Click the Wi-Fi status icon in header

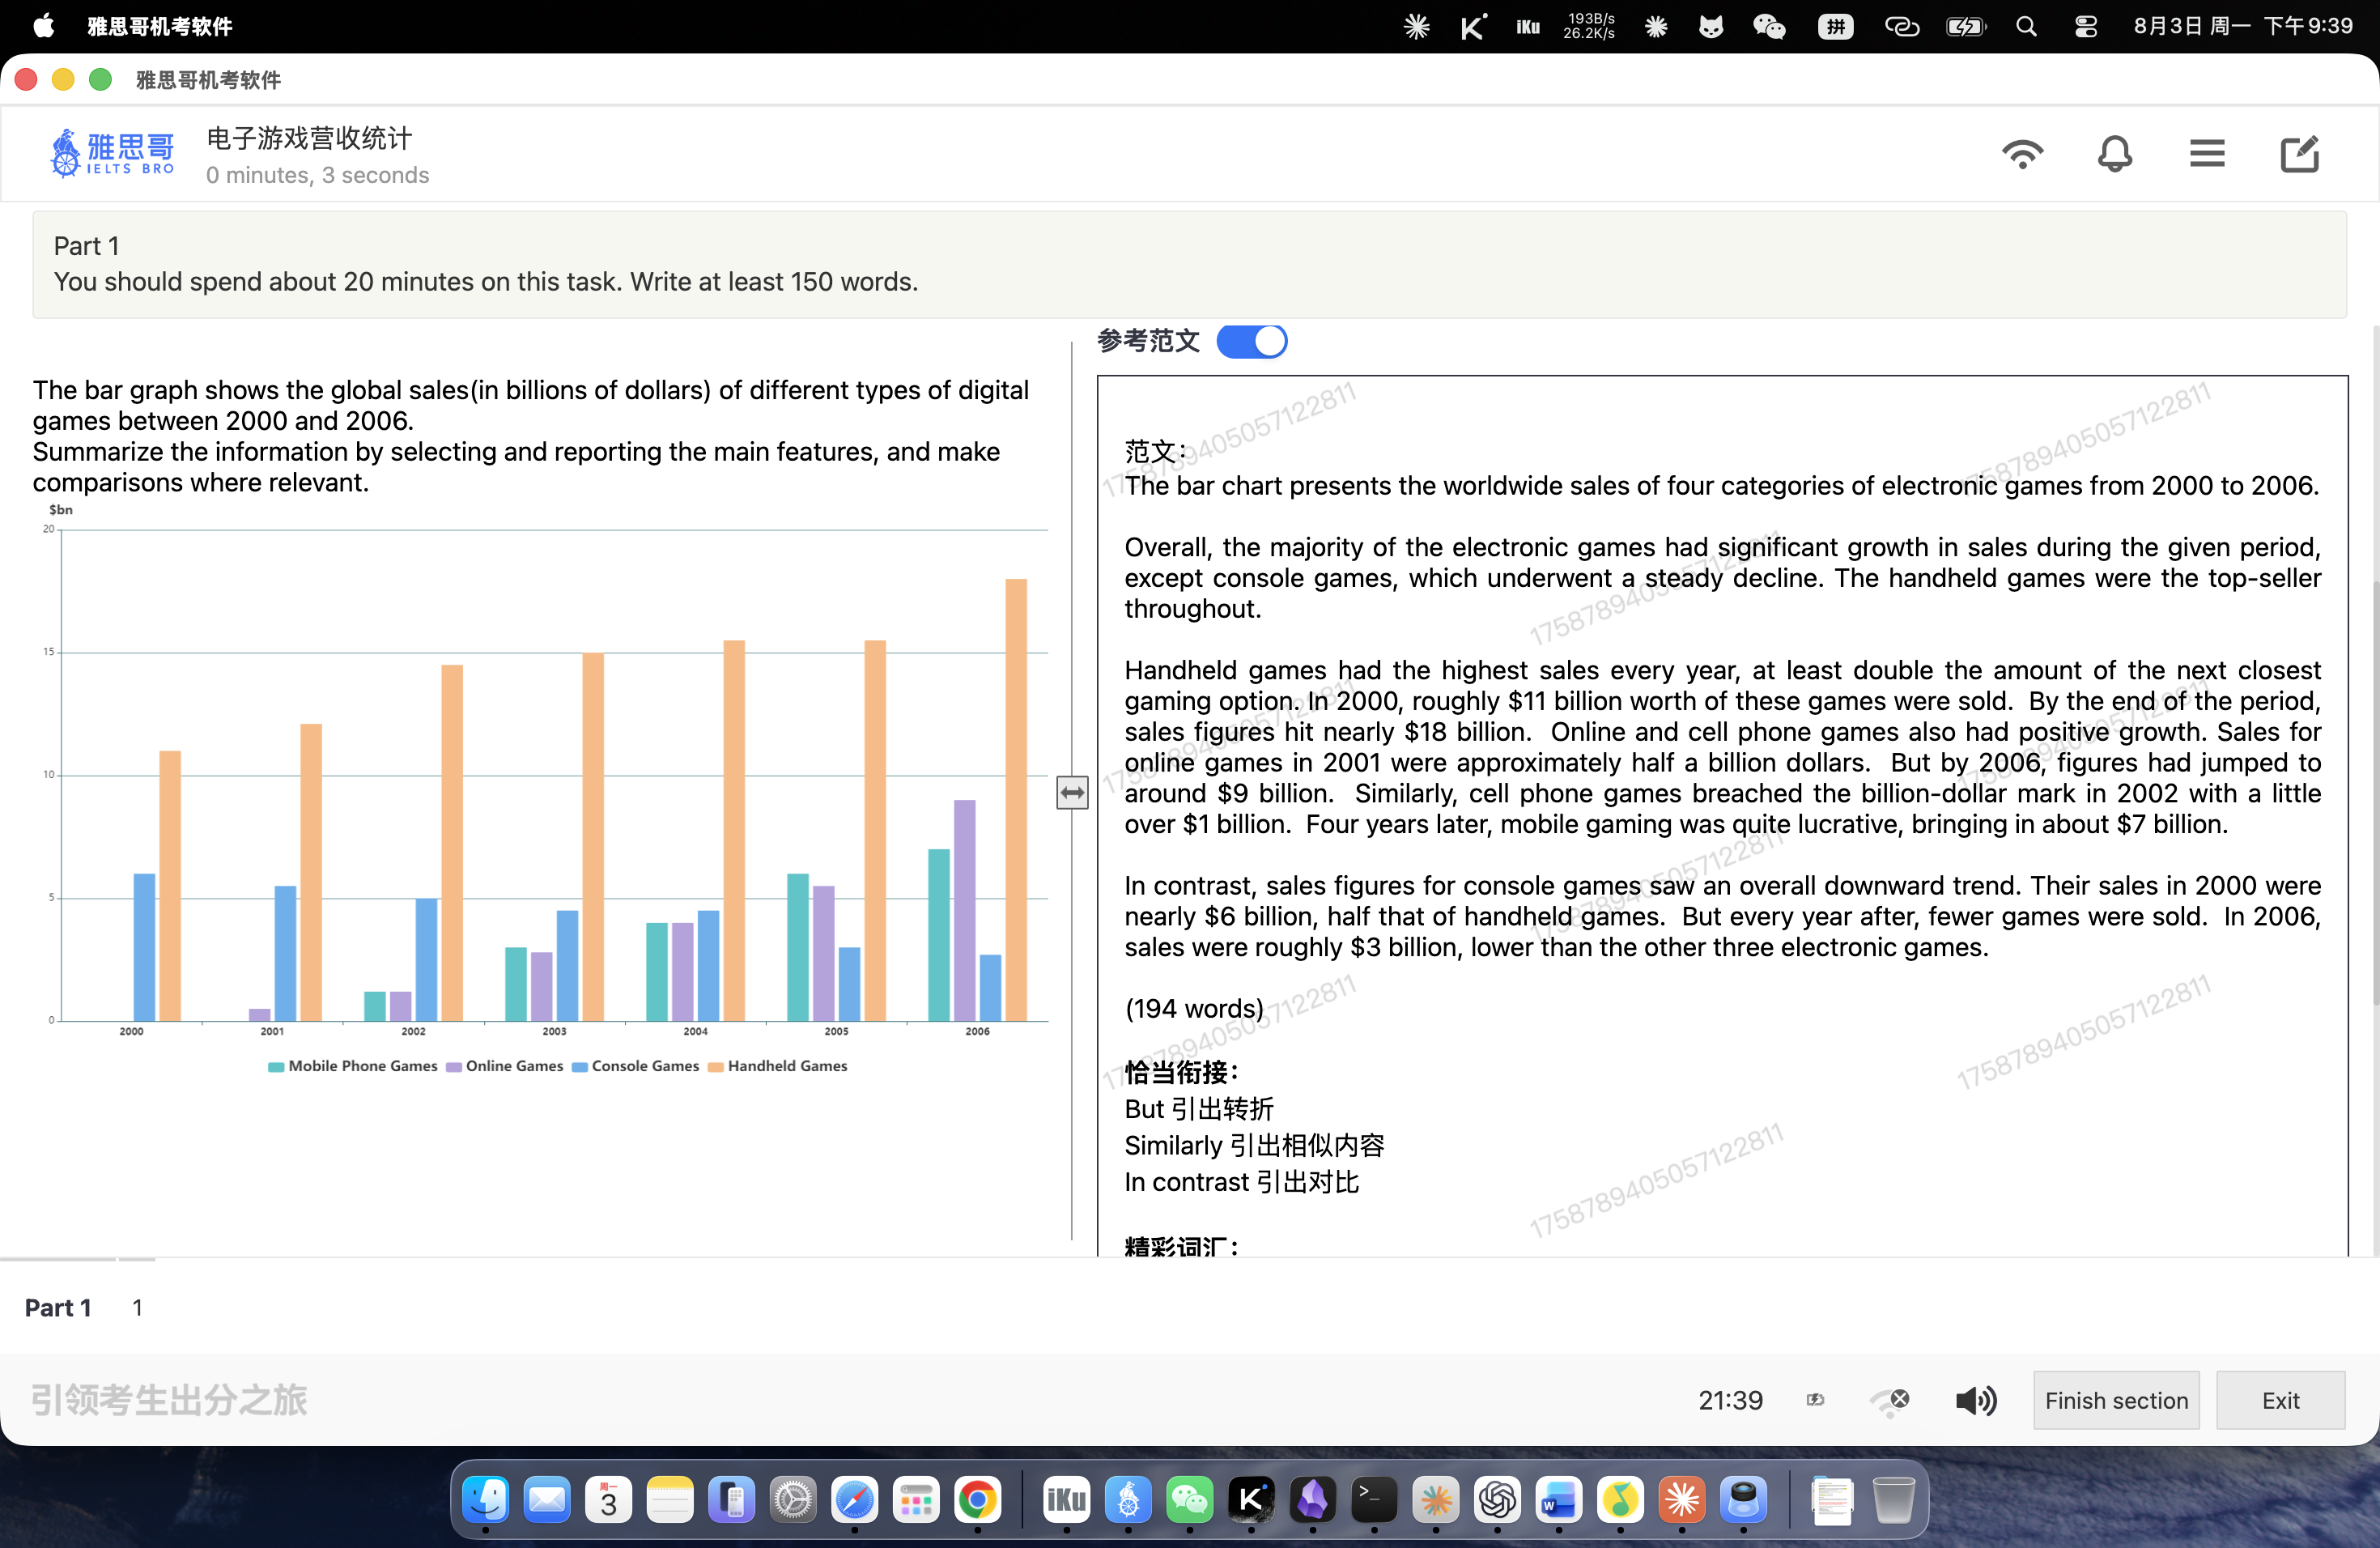(x=2022, y=154)
